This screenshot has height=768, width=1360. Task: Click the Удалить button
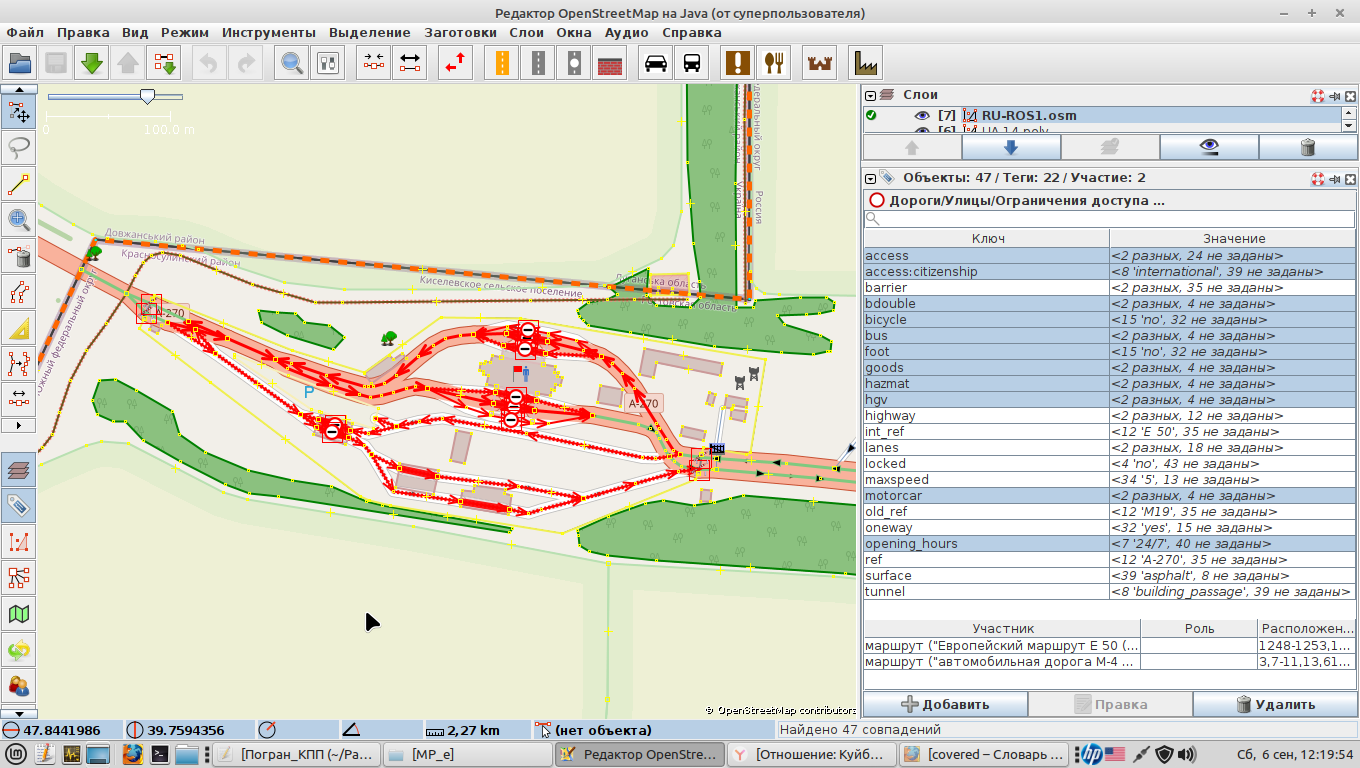coord(1275,704)
